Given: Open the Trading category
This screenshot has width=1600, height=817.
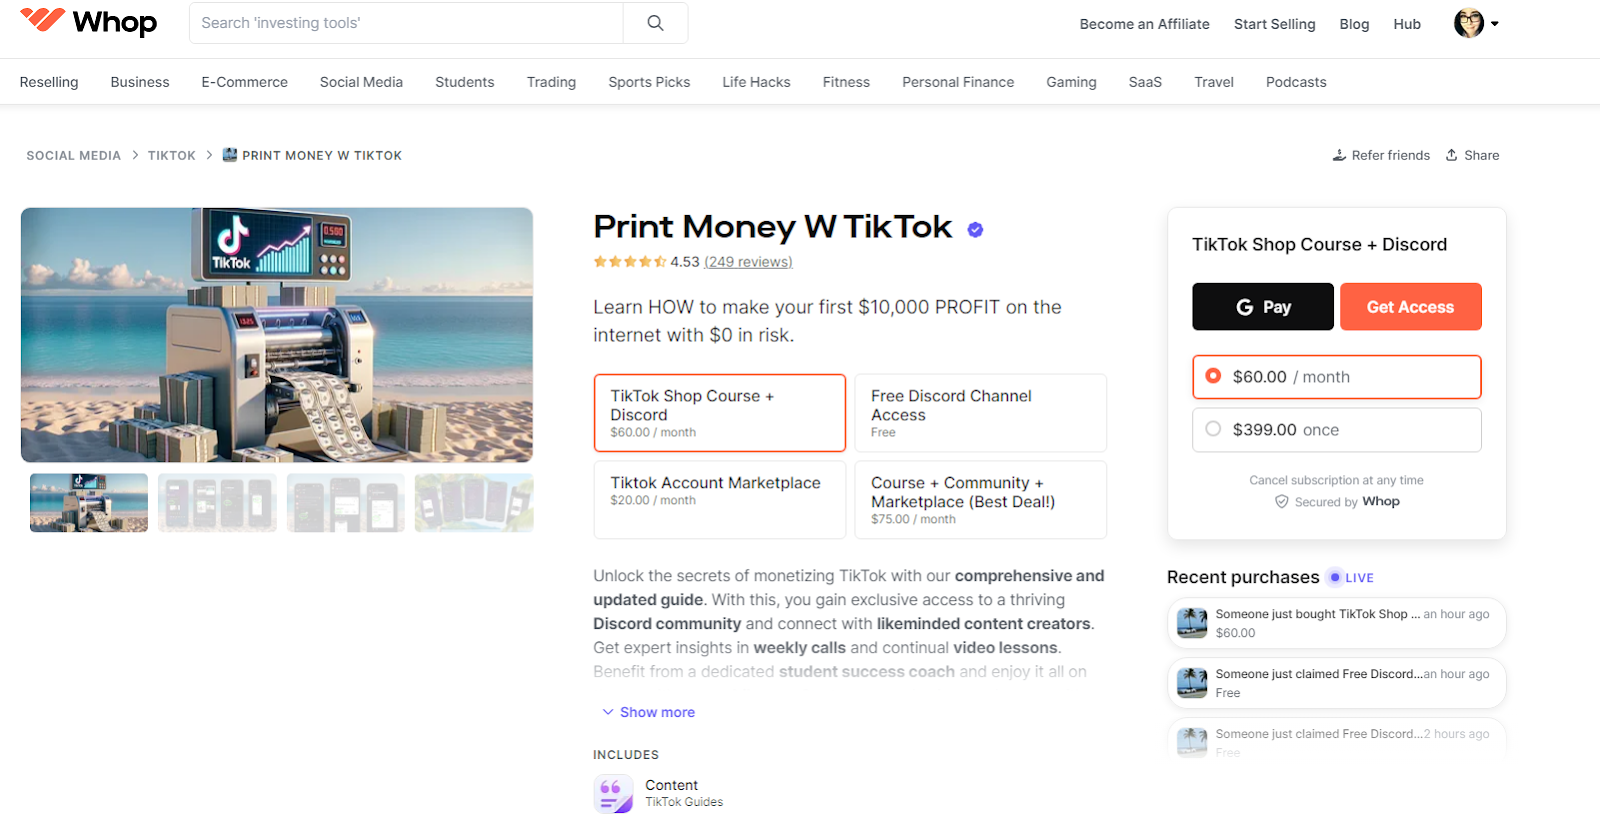Looking at the screenshot, I should (551, 82).
